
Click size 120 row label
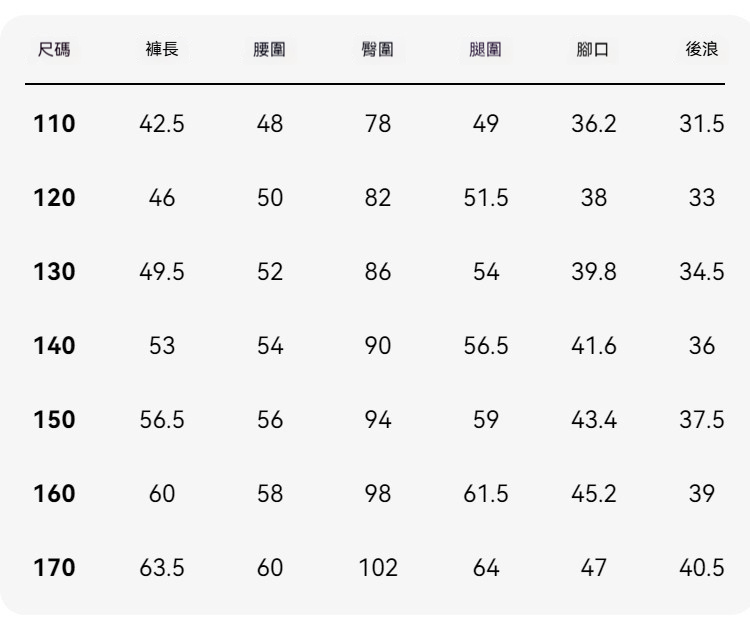55,198
